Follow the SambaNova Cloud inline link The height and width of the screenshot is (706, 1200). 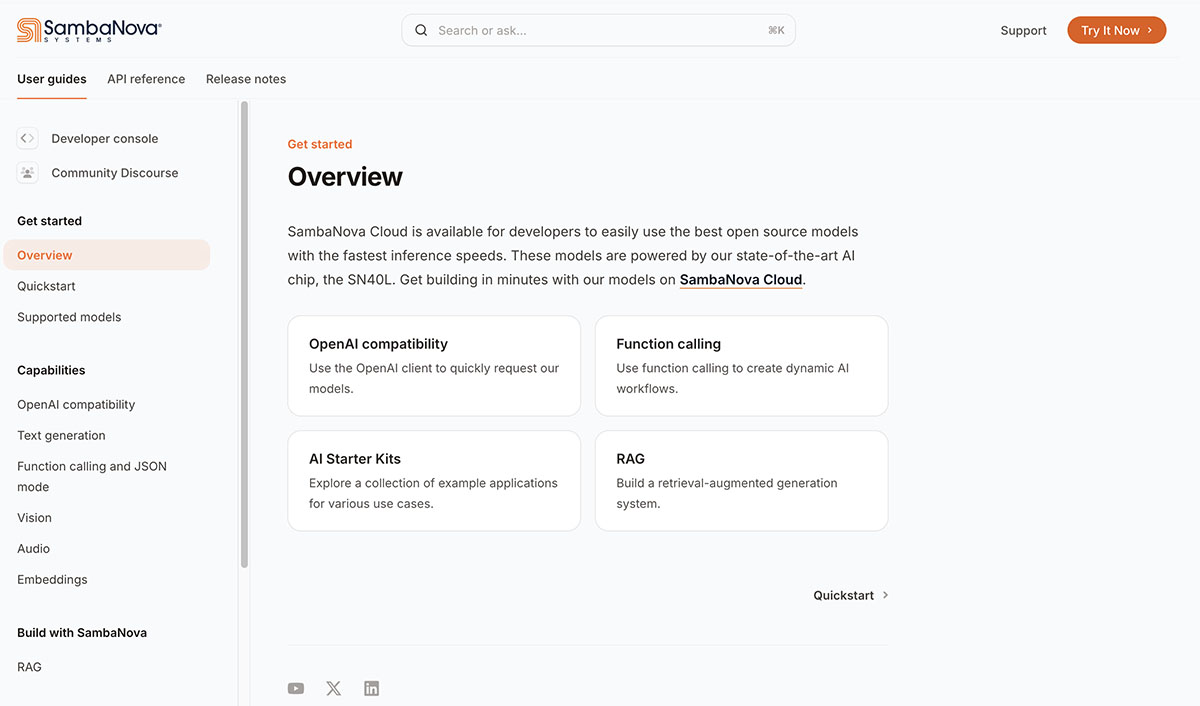[741, 280]
